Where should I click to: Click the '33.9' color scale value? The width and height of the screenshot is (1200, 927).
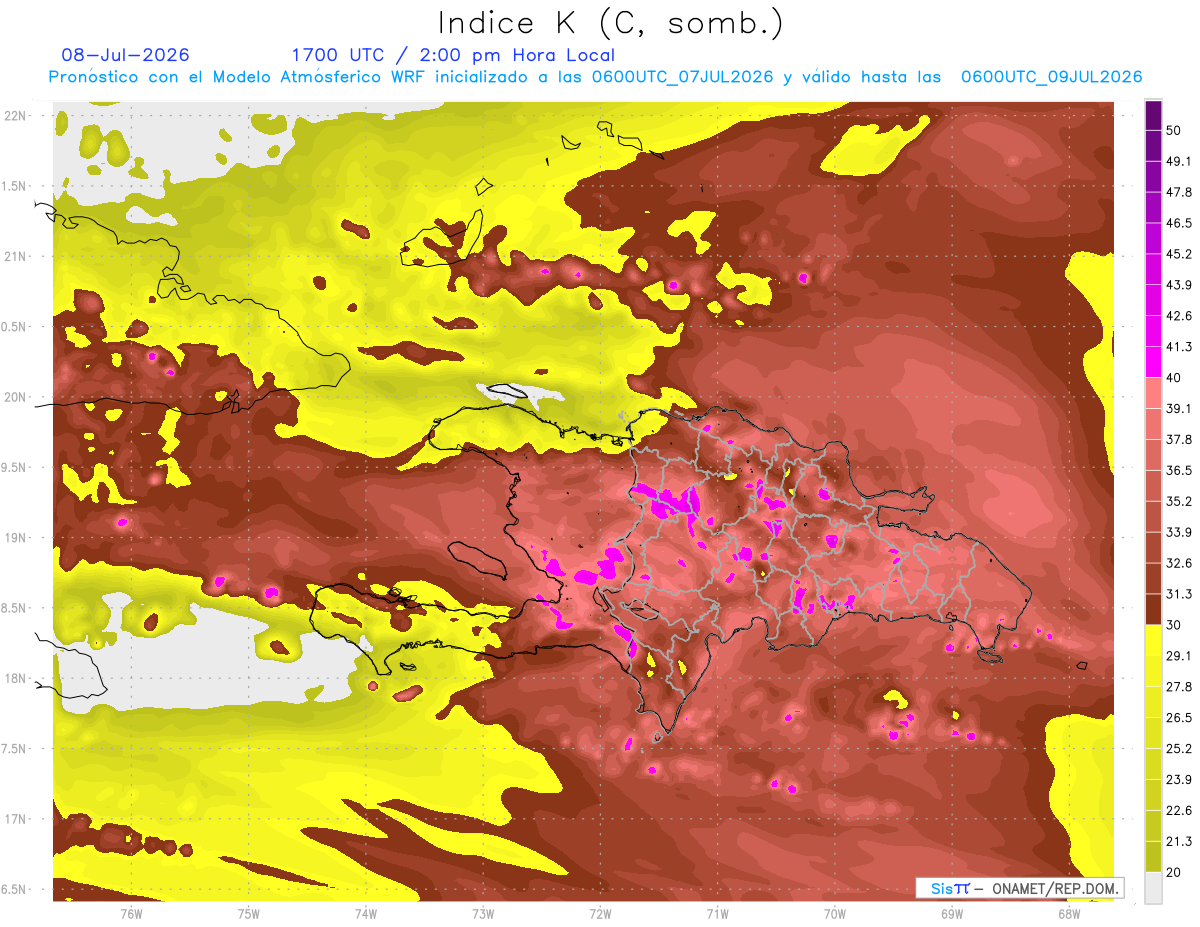coord(1178,532)
